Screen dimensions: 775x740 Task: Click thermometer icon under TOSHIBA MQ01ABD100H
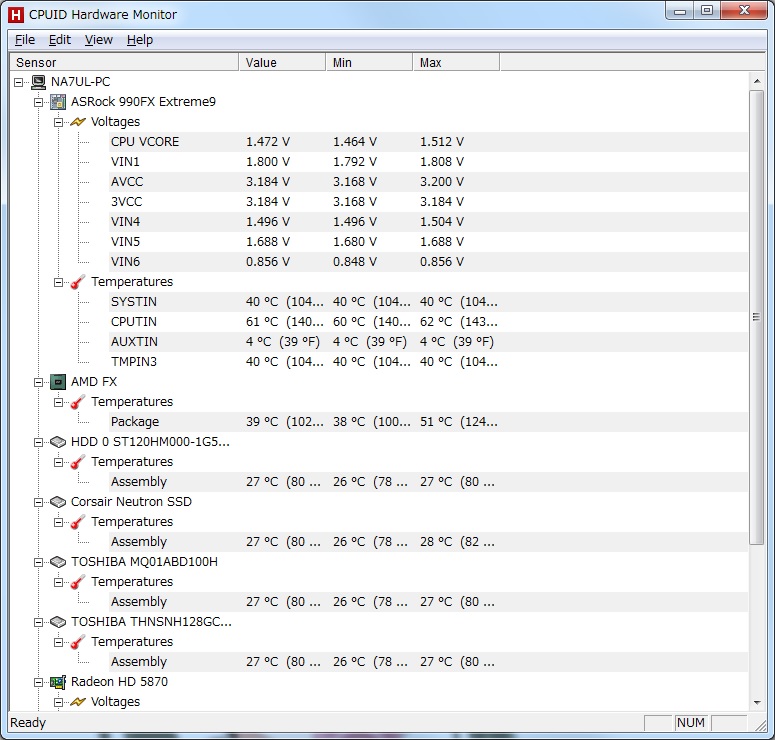coord(78,582)
